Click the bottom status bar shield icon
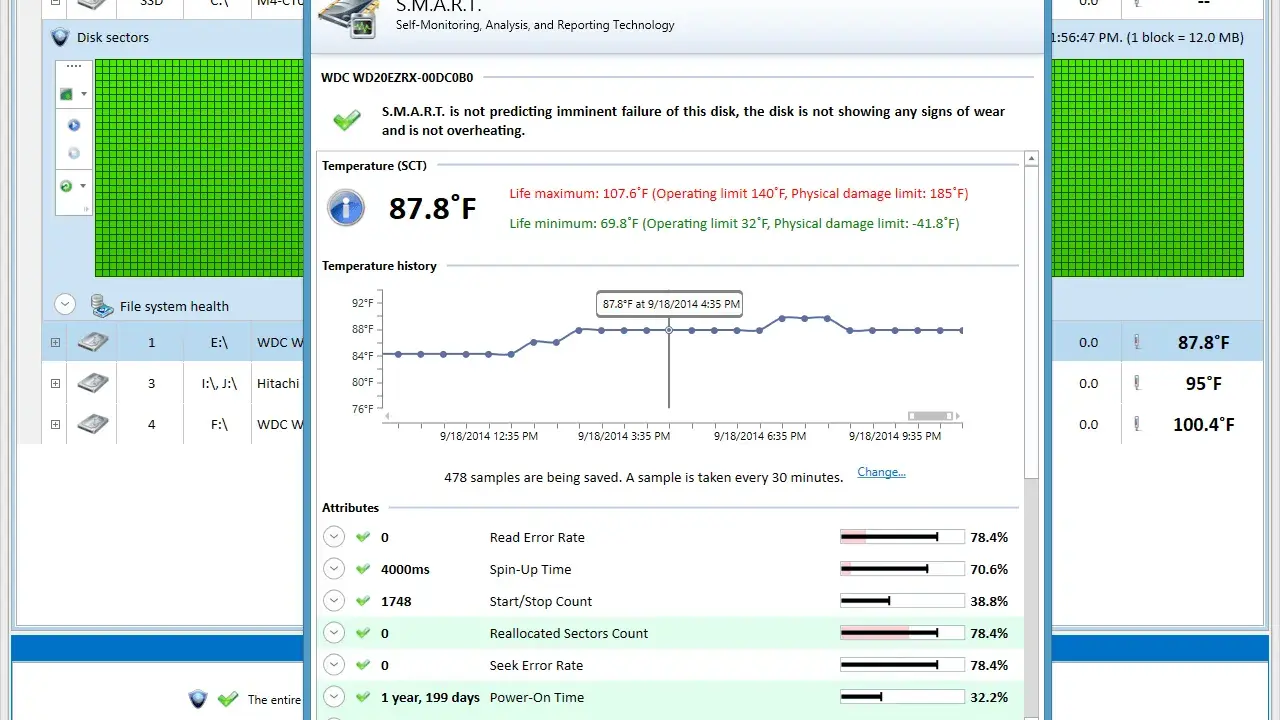 [x=198, y=699]
